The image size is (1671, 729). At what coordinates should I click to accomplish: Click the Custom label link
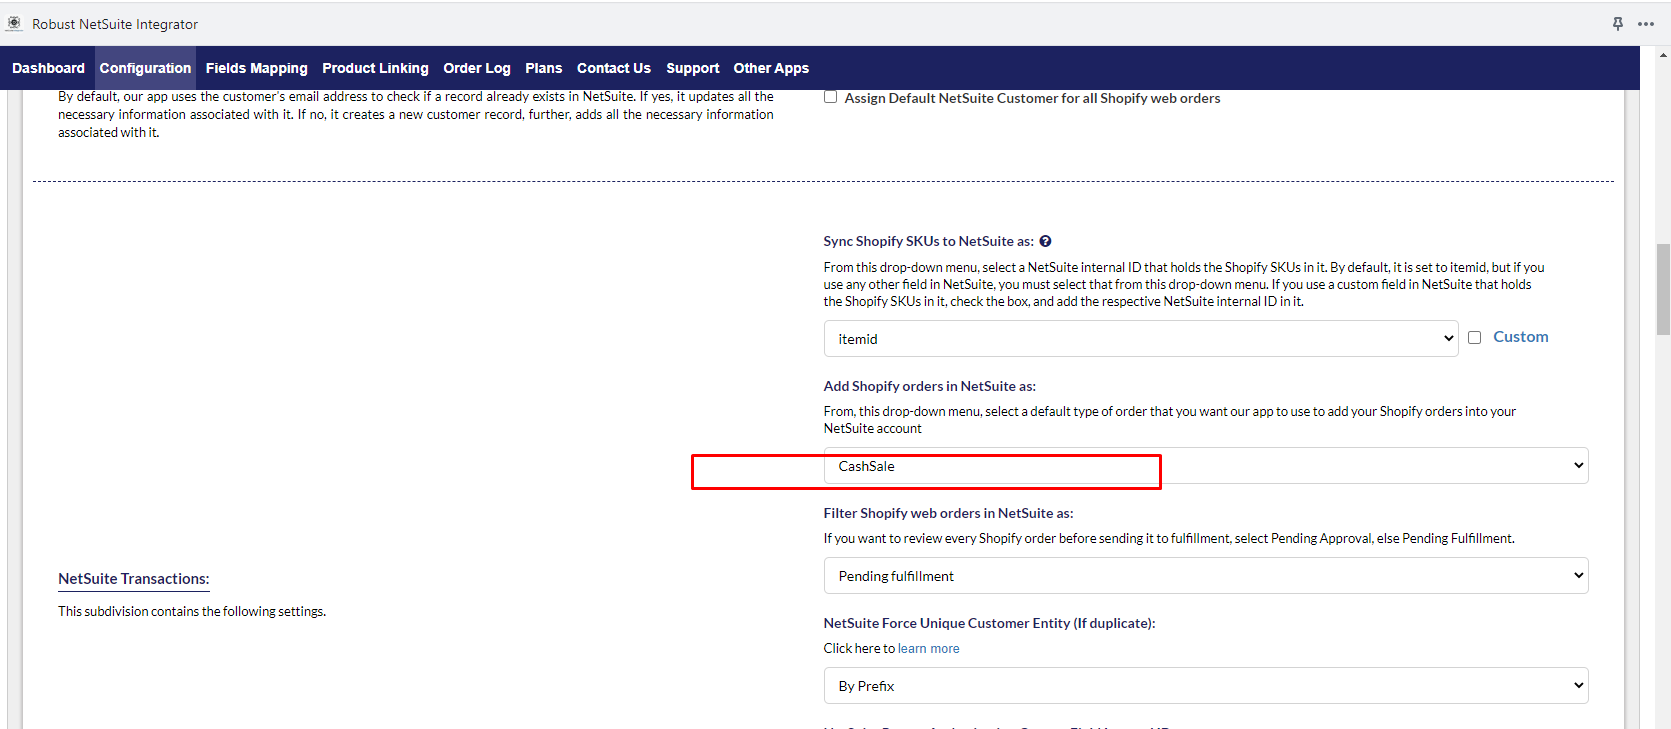[x=1521, y=337]
